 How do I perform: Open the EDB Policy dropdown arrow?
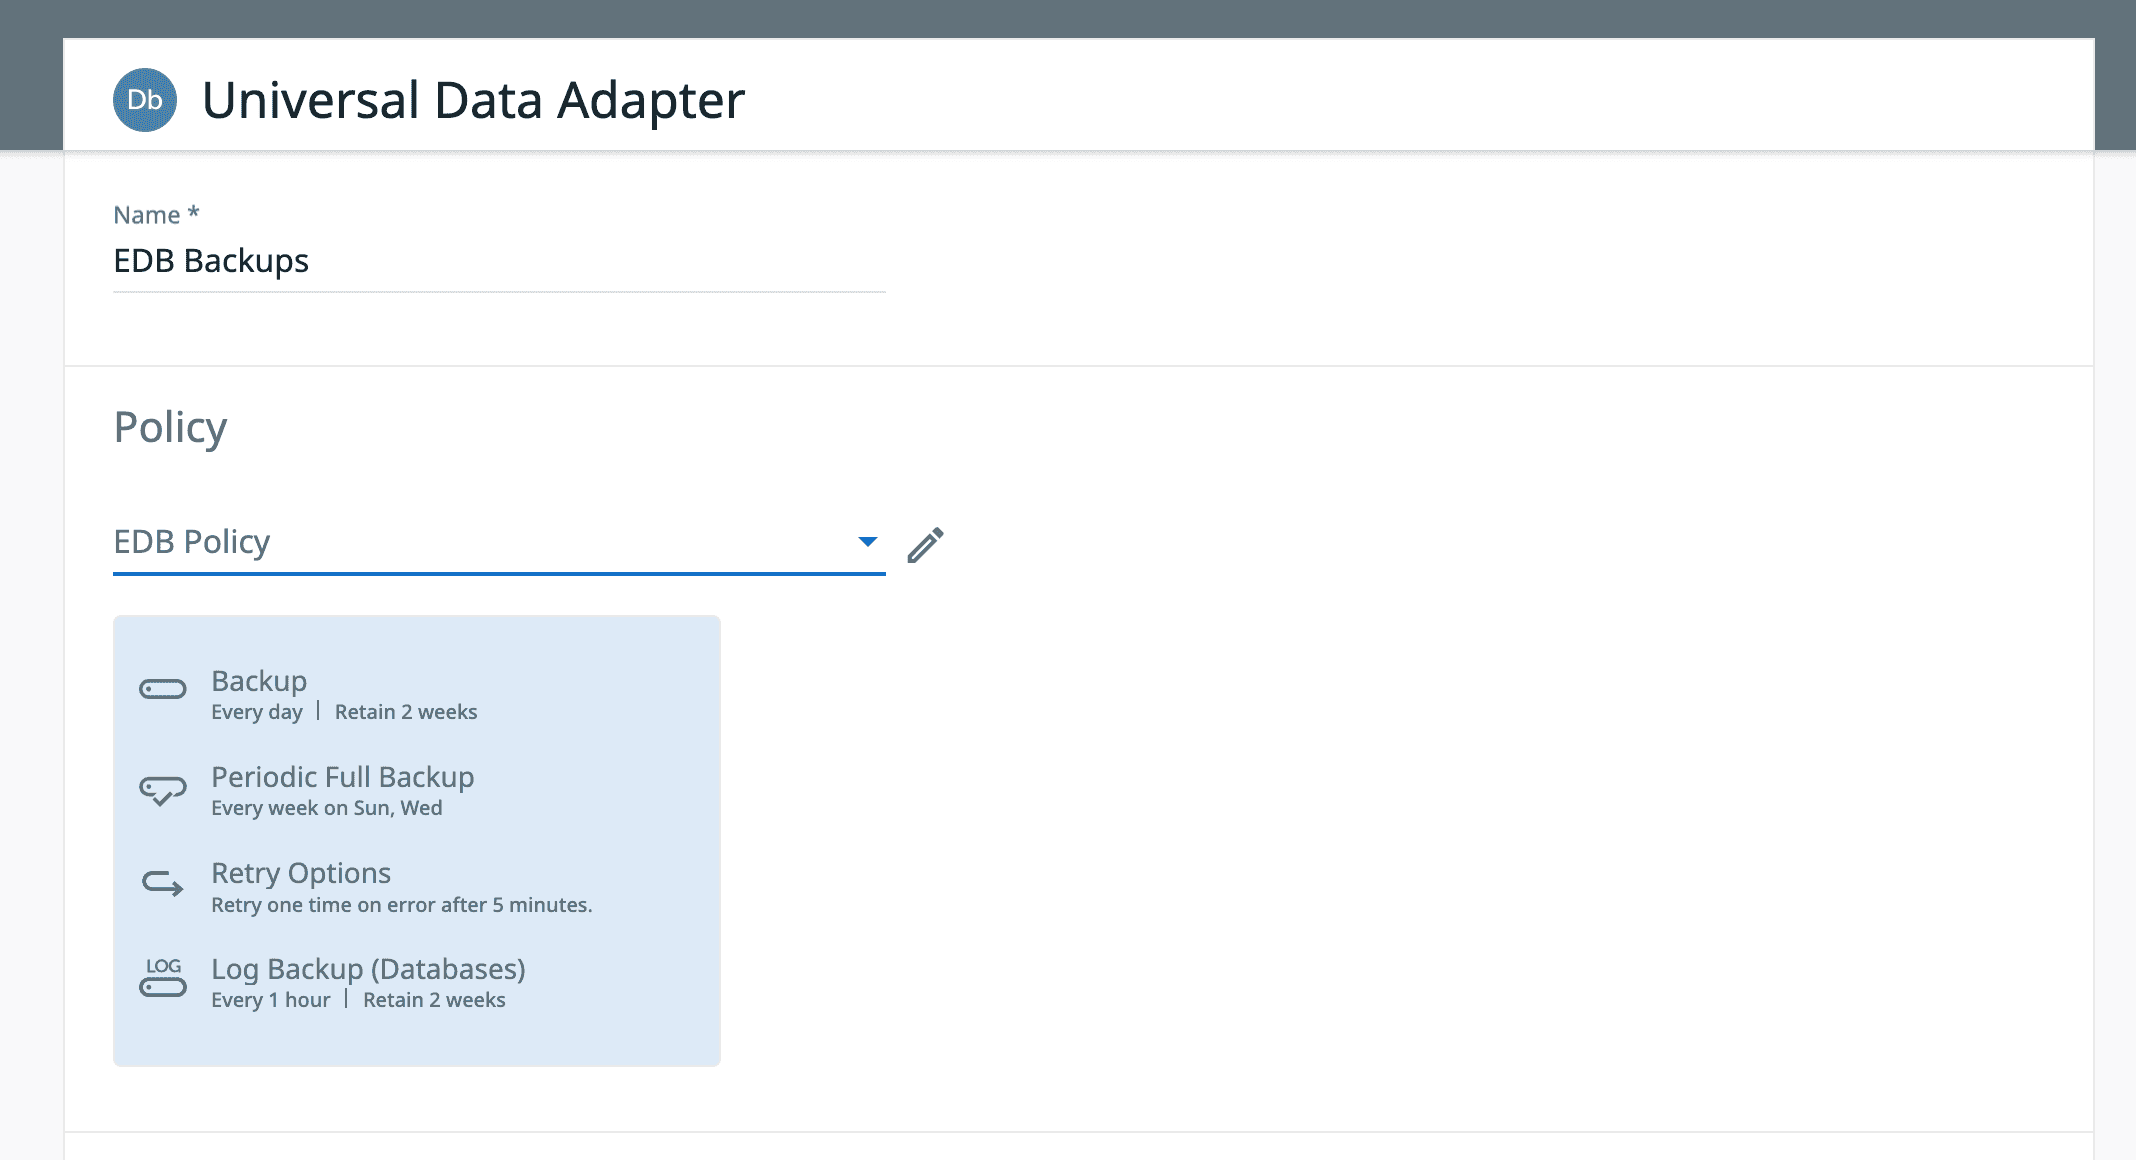click(x=867, y=542)
